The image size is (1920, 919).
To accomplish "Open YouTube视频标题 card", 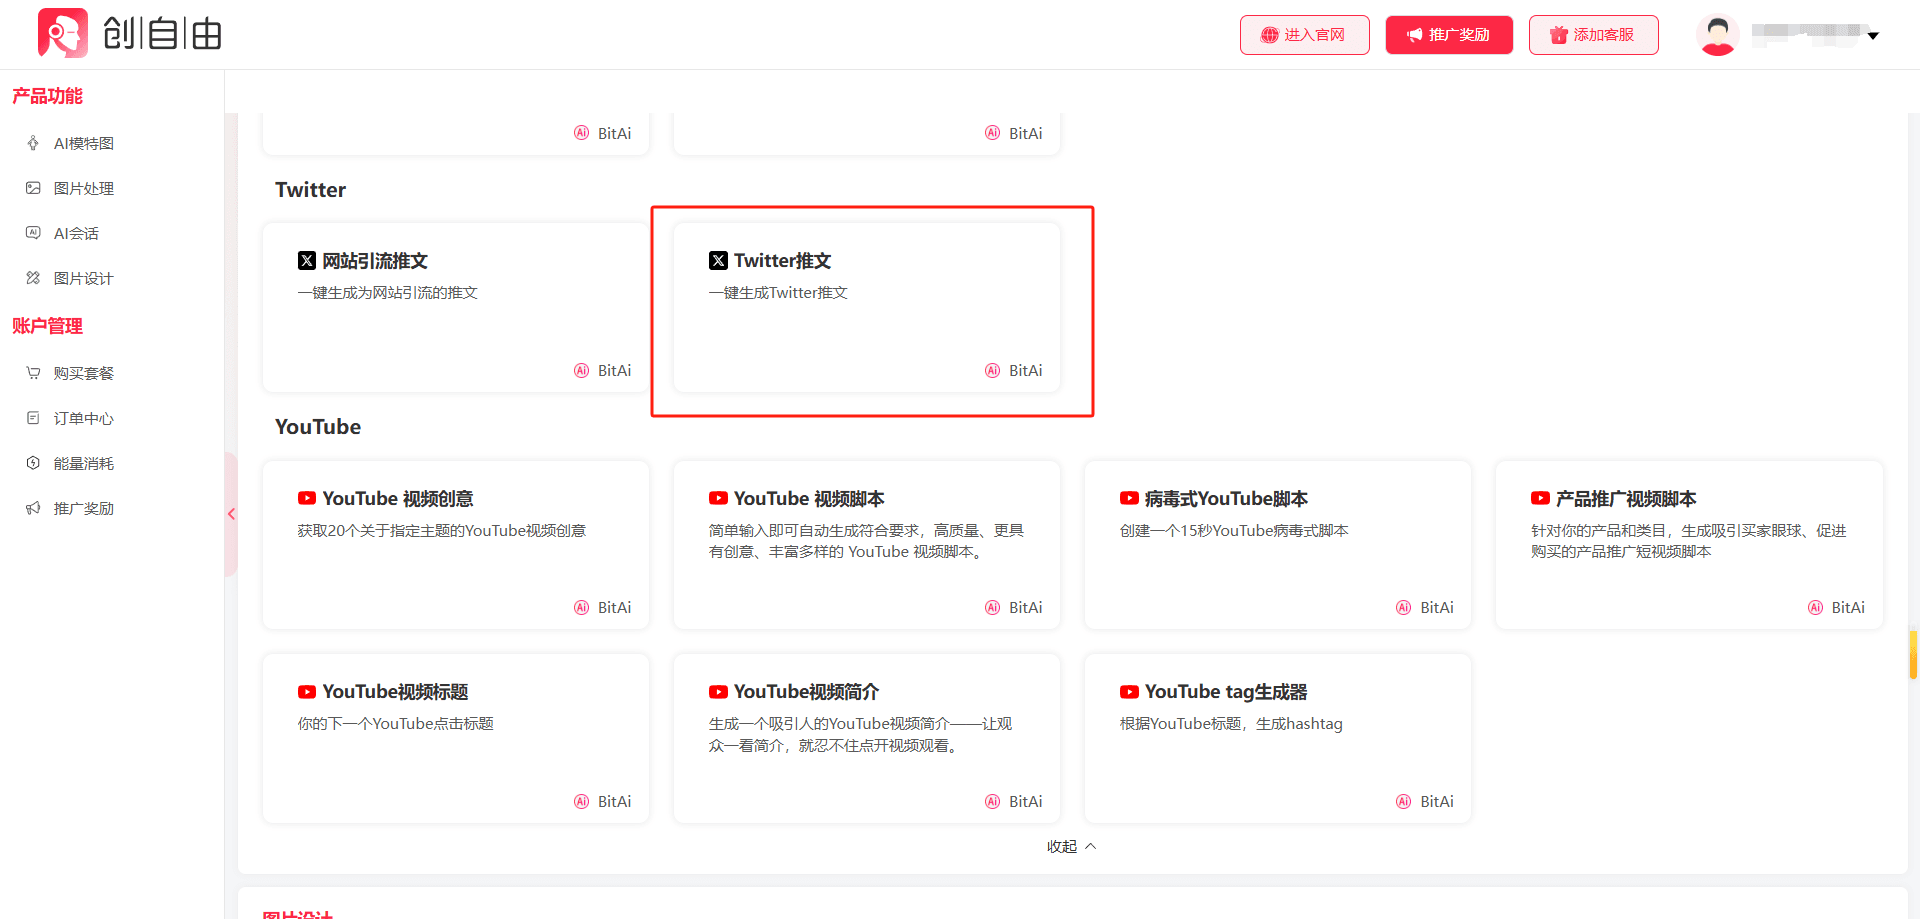I will click(x=456, y=738).
